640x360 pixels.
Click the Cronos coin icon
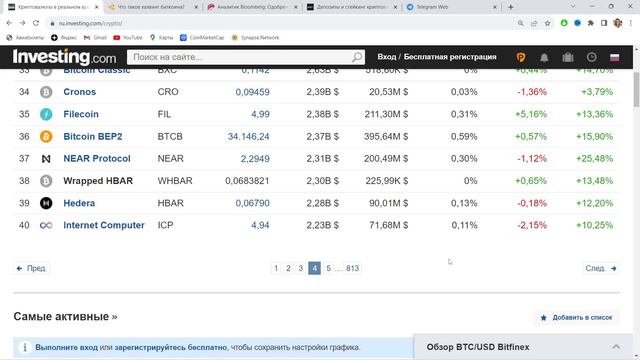point(46,92)
